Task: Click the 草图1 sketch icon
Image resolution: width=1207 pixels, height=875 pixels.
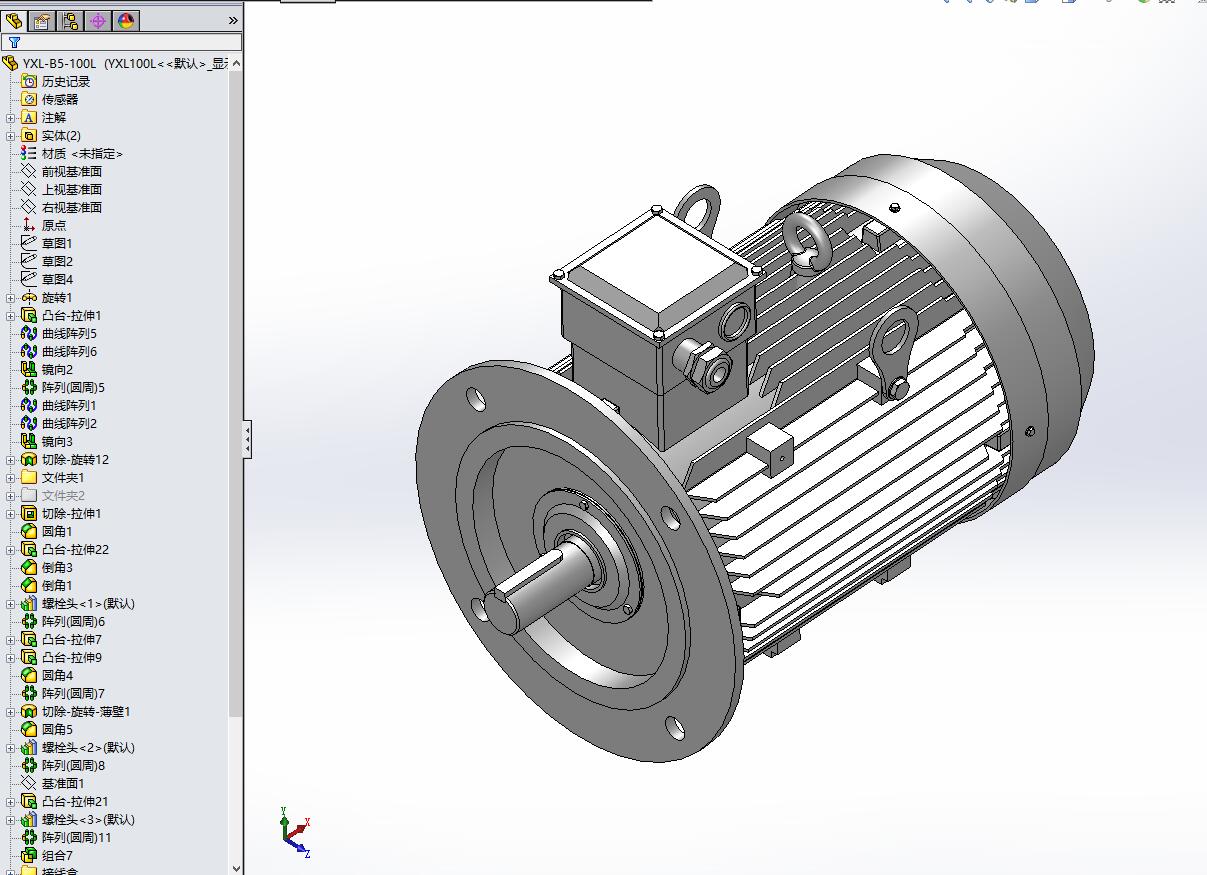Action: 29,243
